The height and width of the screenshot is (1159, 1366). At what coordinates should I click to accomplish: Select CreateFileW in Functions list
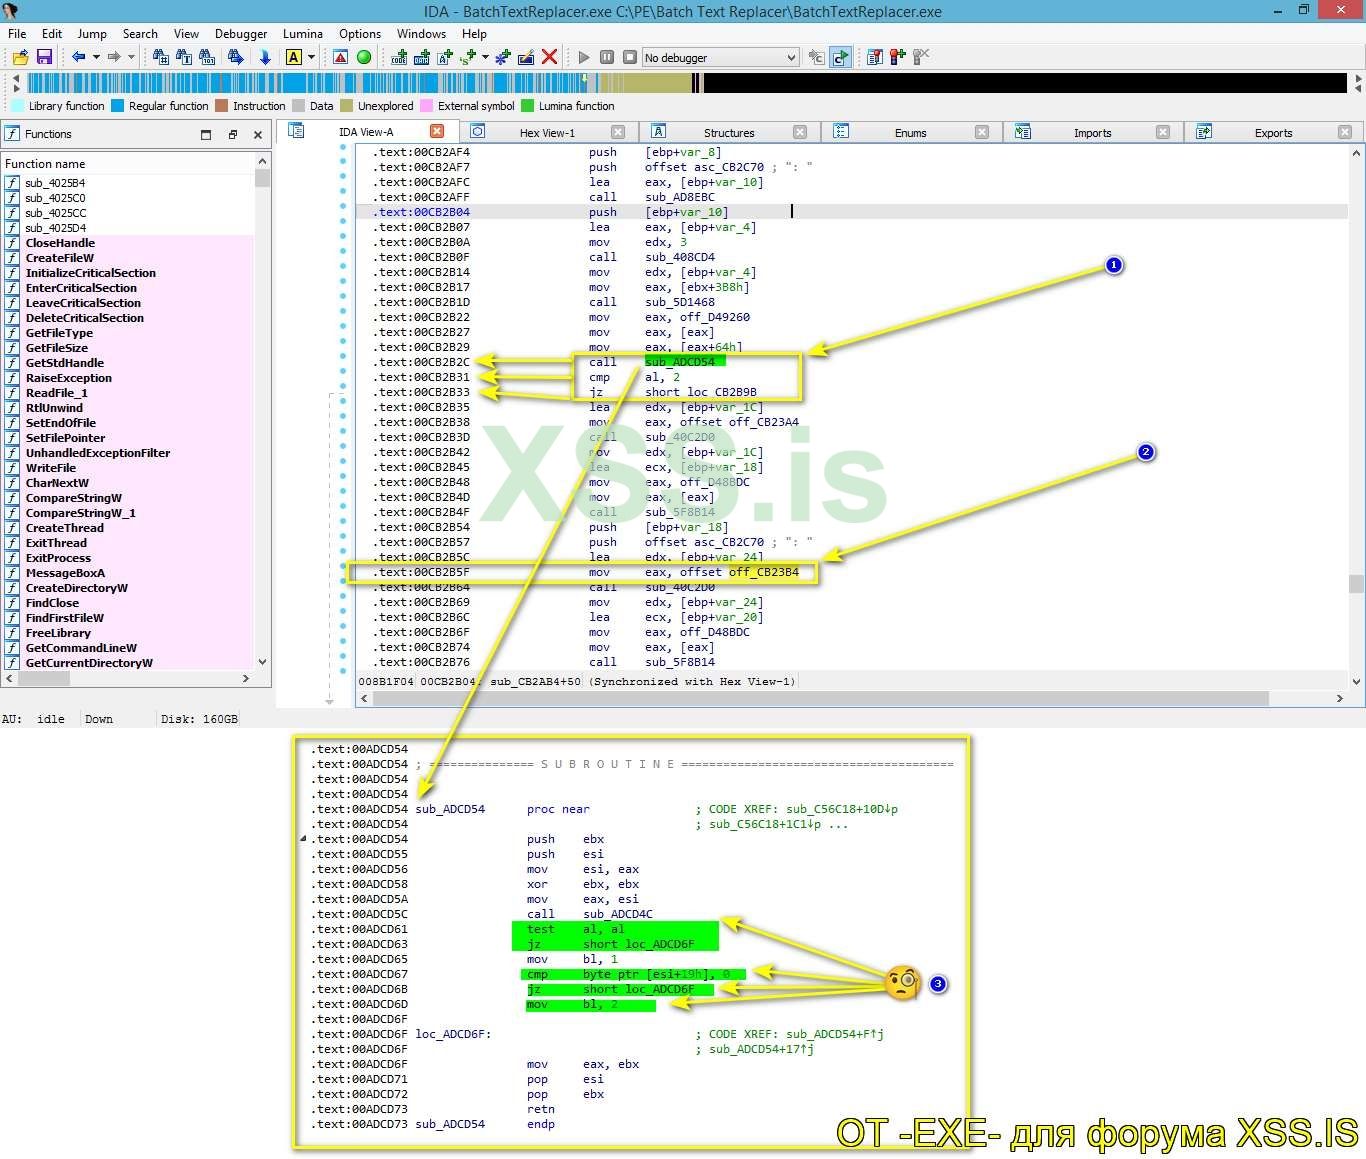coord(59,258)
